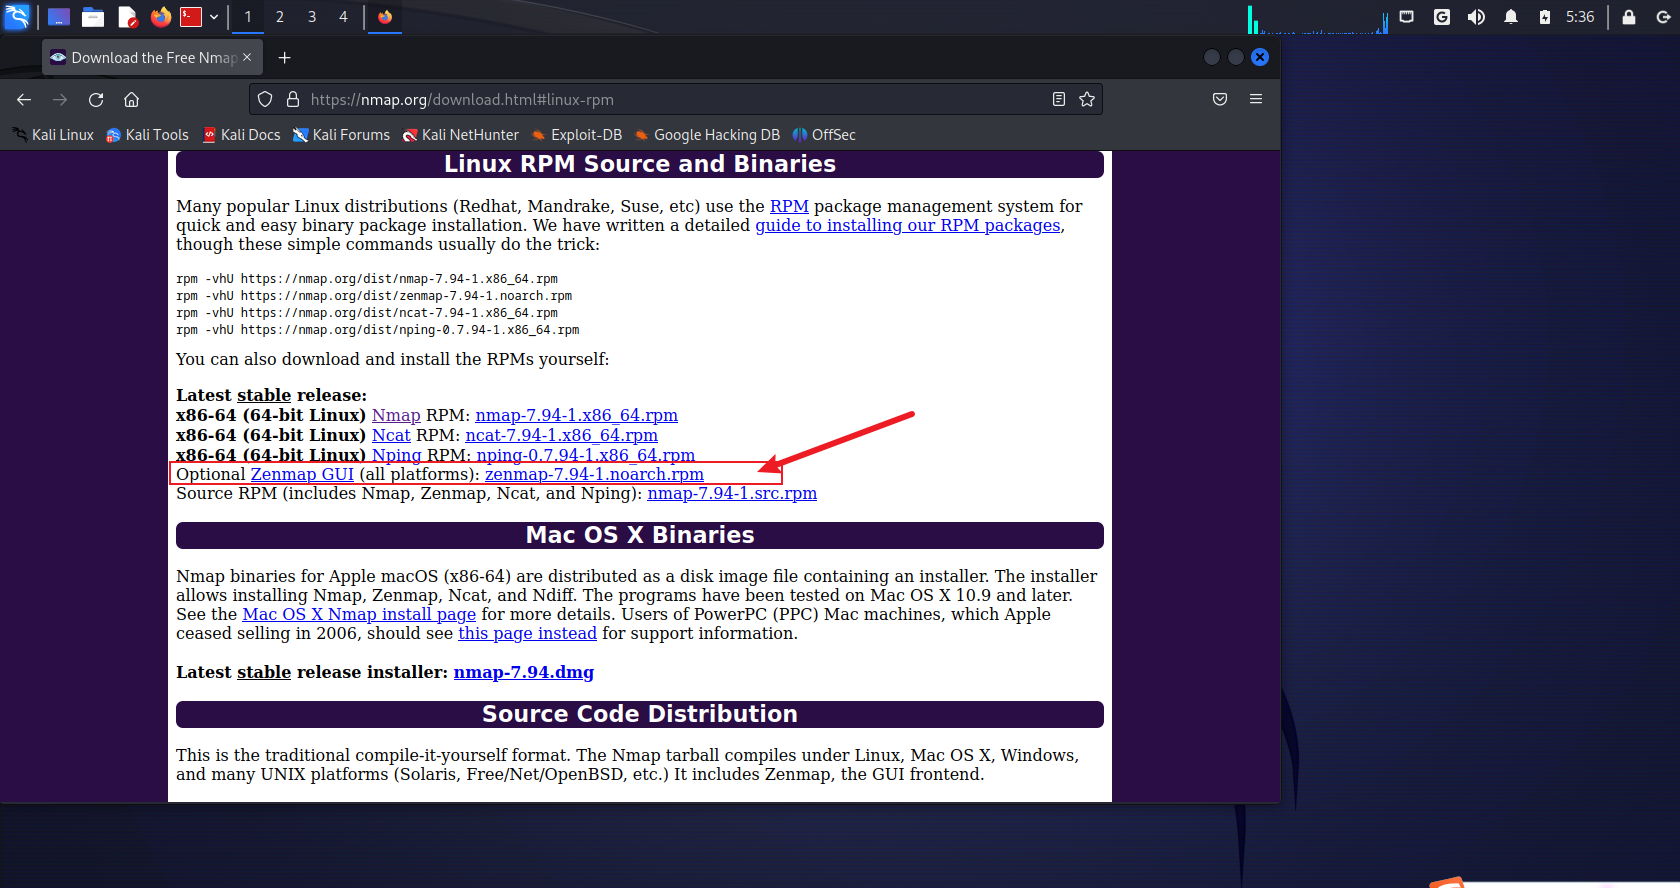
Task: Switch to workspace 4
Action: pos(343,17)
